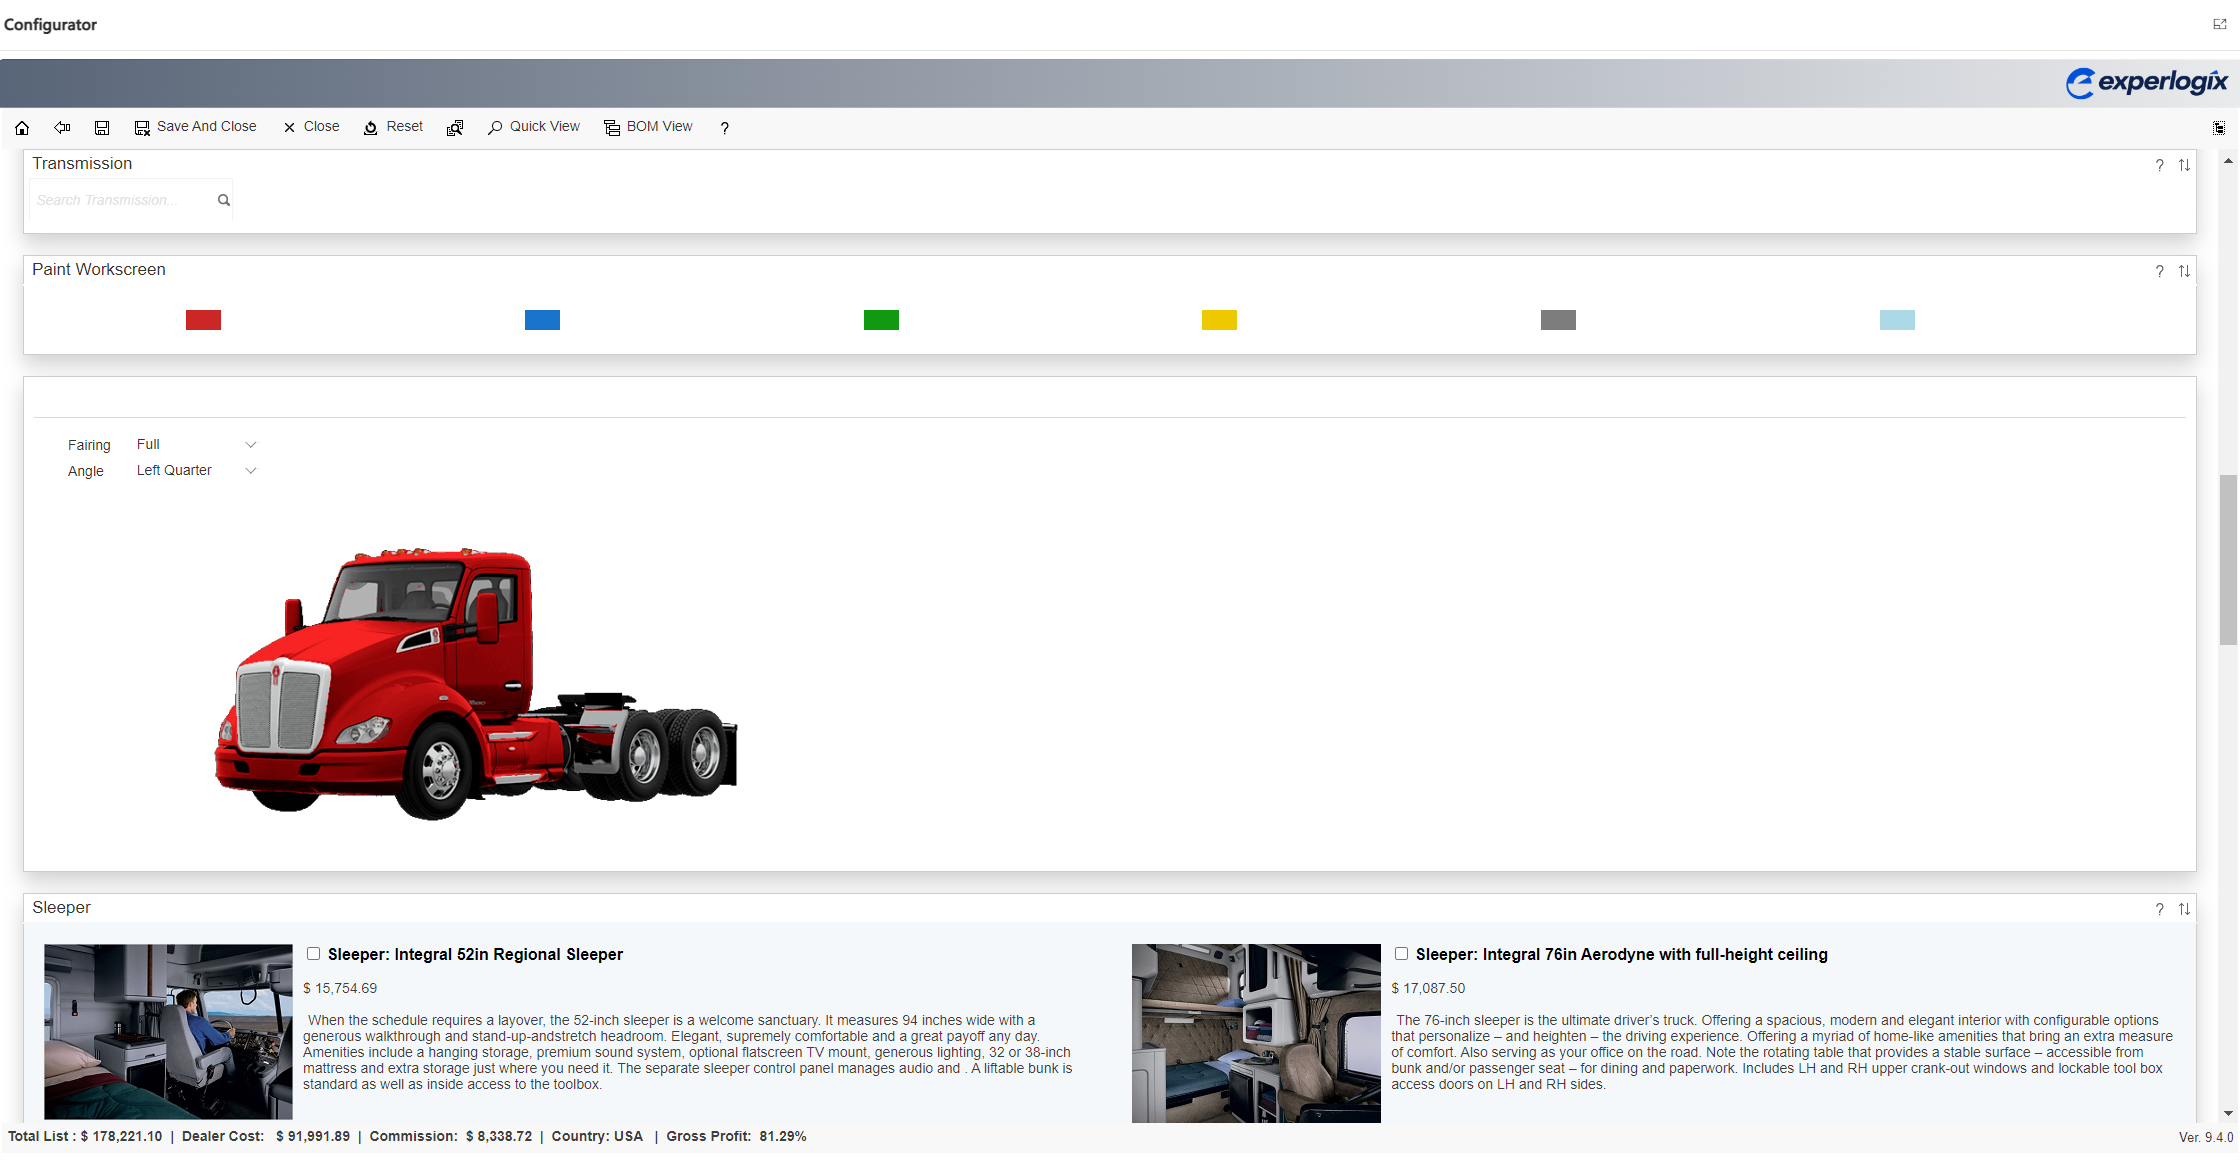Select the yellow paint swatch
This screenshot has width=2240, height=1160.
[1219, 320]
